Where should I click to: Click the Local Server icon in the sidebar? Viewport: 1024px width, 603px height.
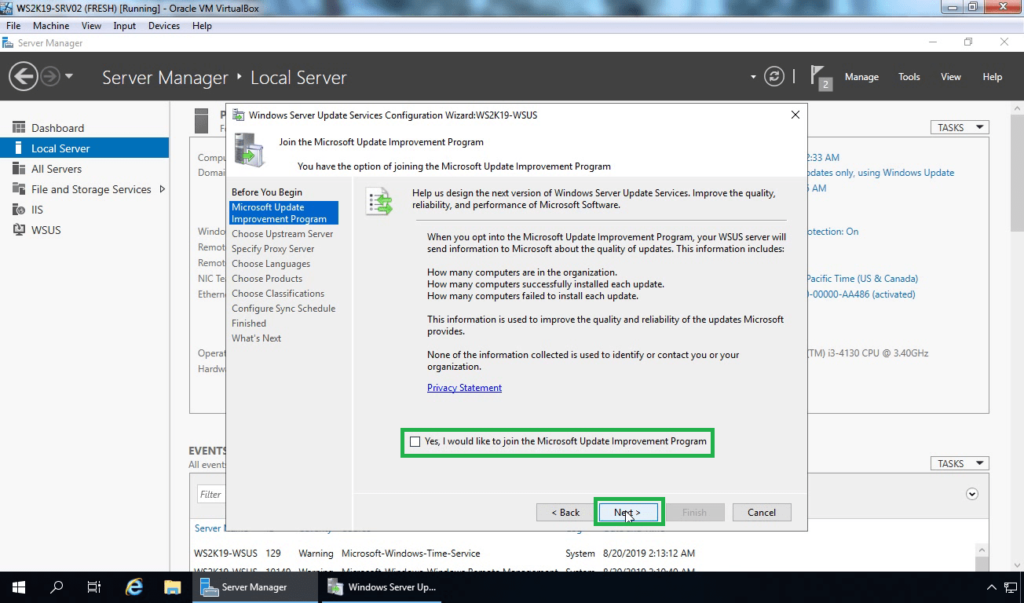(18, 148)
